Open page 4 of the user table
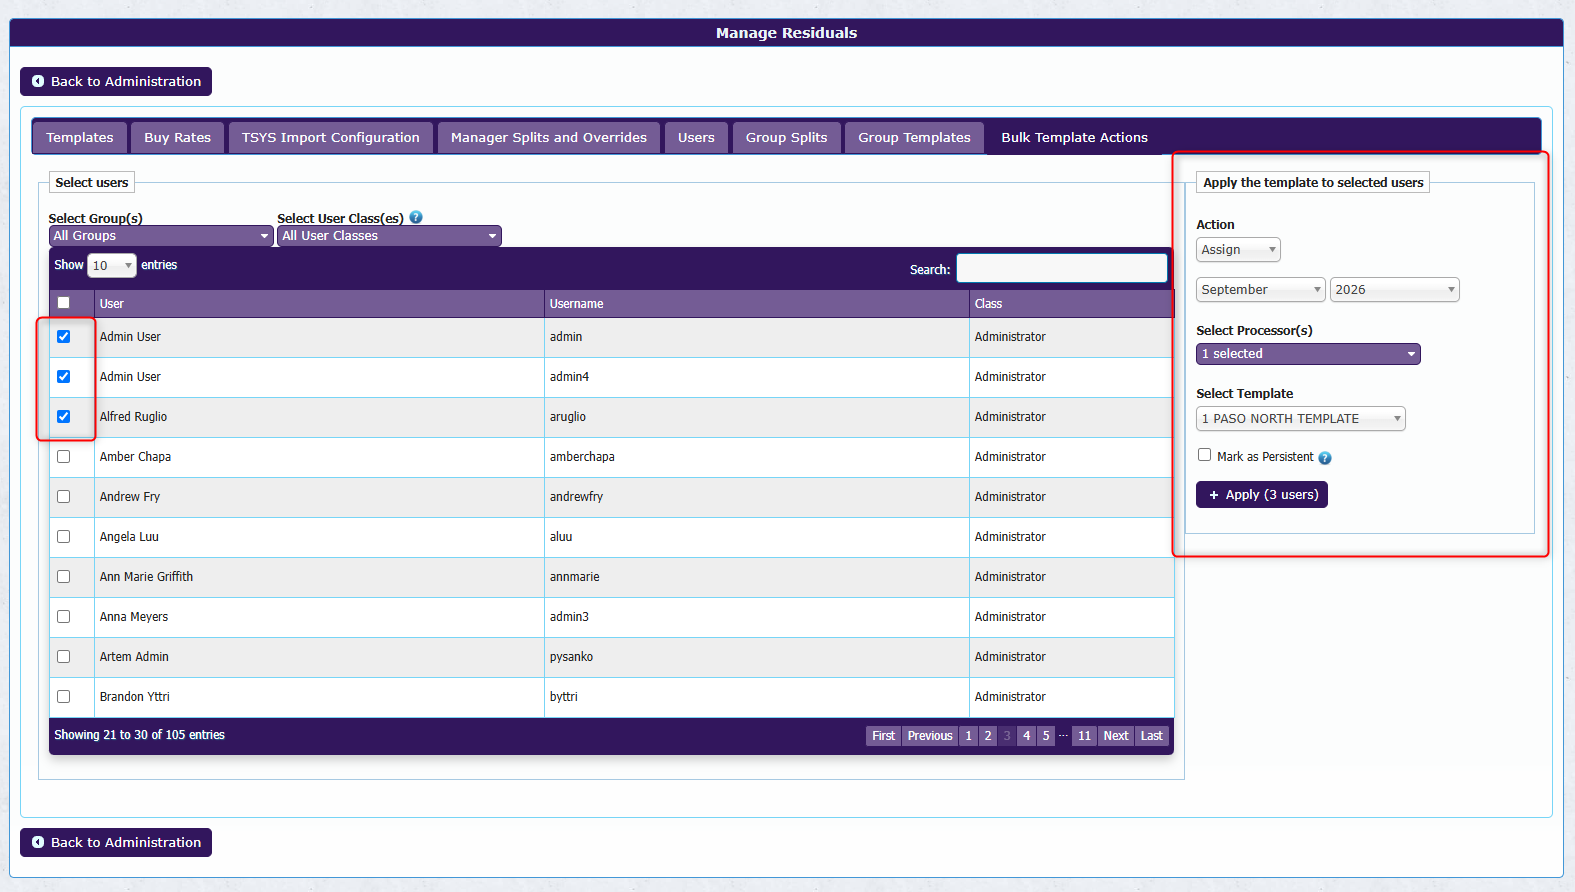Image resolution: width=1575 pixels, height=892 pixels. click(x=1026, y=736)
